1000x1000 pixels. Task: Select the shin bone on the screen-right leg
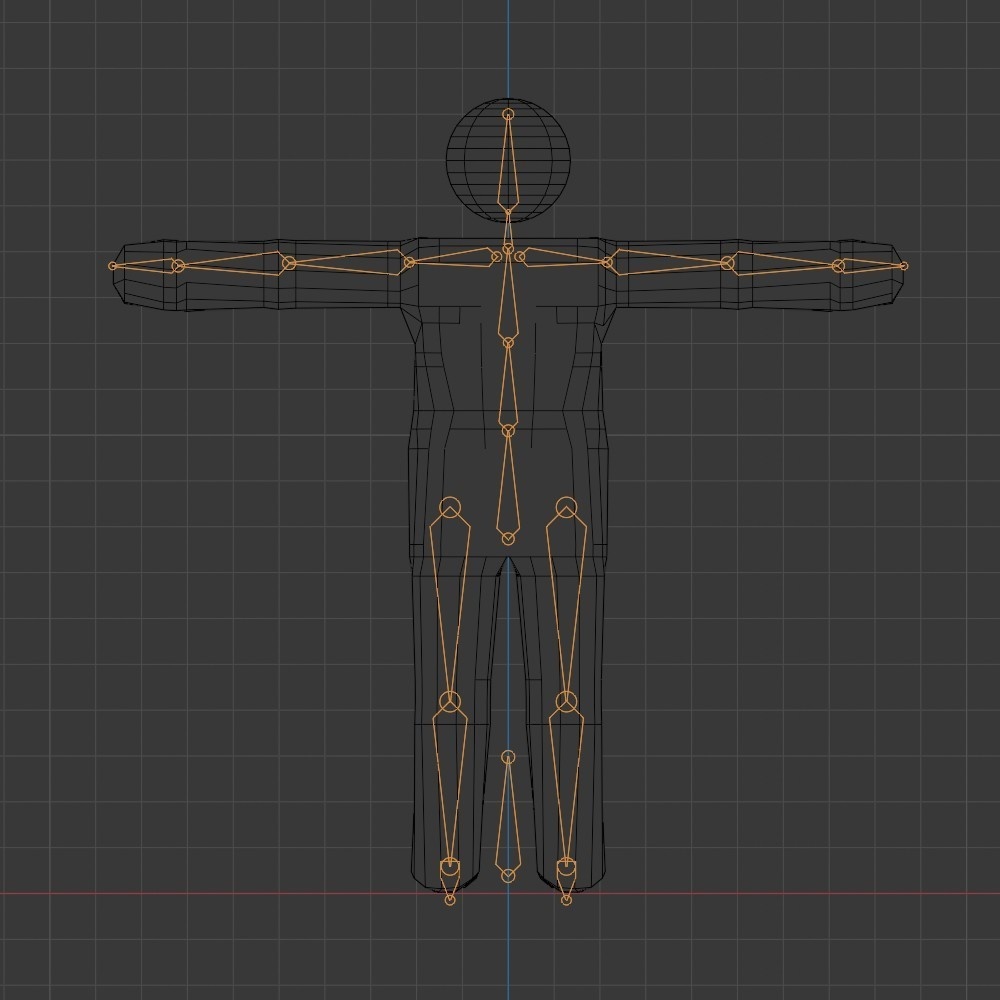pyautogui.click(x=566, y=784)
